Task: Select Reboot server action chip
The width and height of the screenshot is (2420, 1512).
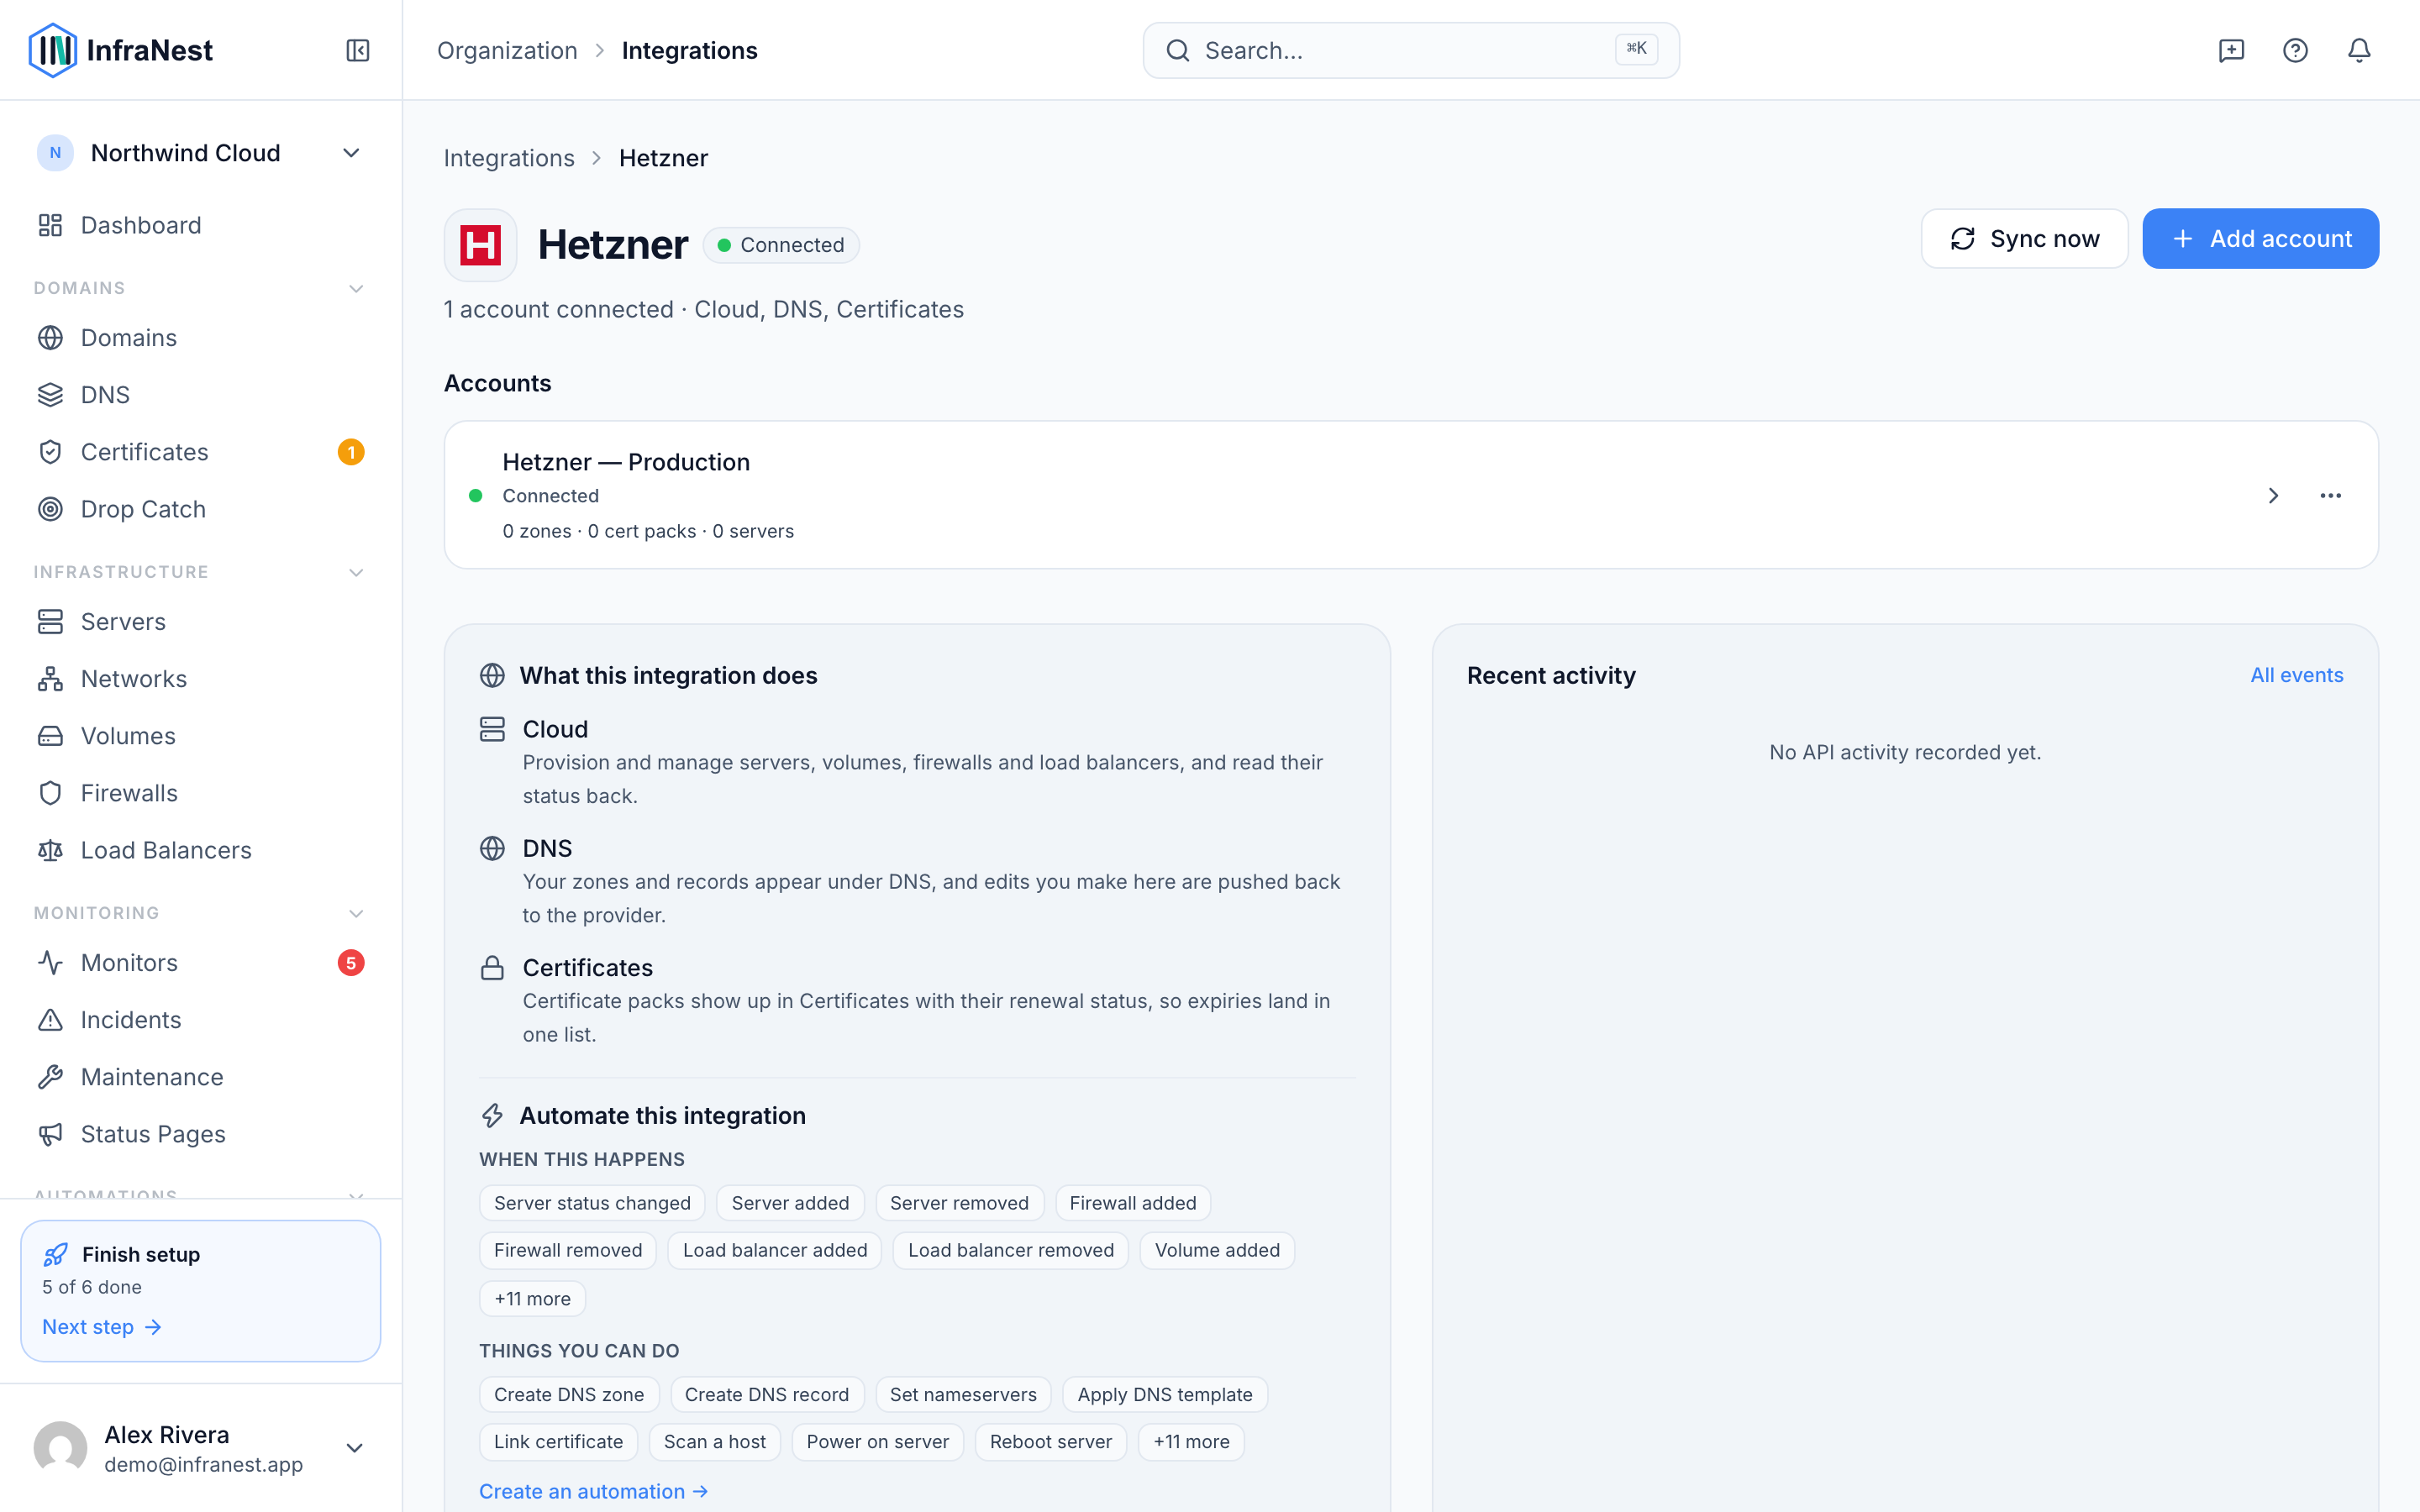Action: pos(1051,1442)
